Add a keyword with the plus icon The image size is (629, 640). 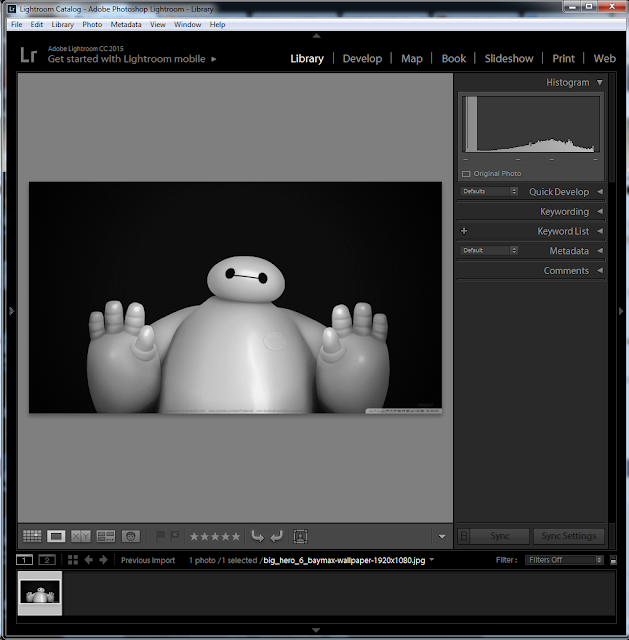[x=464, y=231]
